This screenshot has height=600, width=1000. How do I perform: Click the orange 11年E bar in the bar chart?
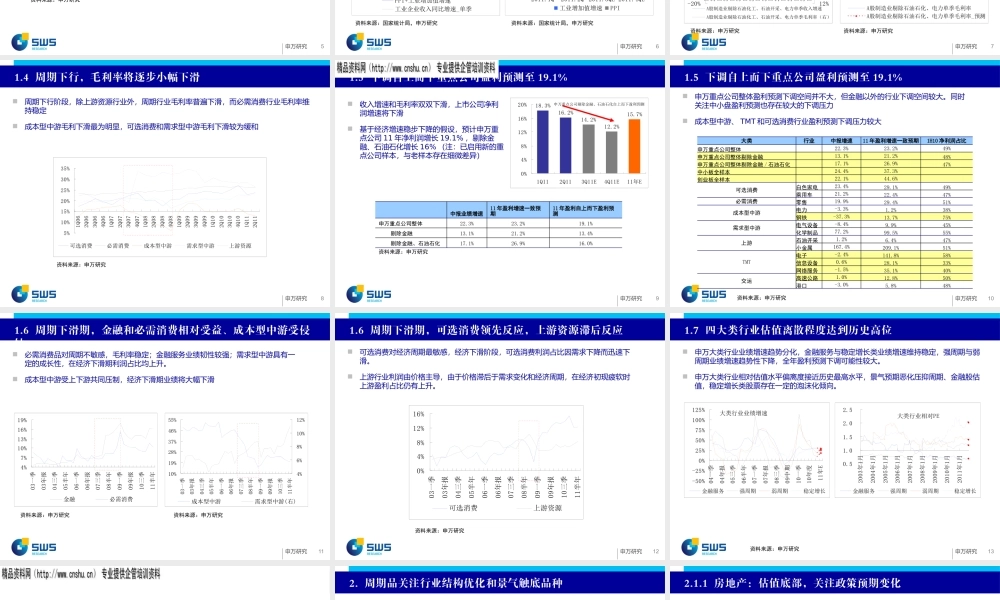pos(634,146)
